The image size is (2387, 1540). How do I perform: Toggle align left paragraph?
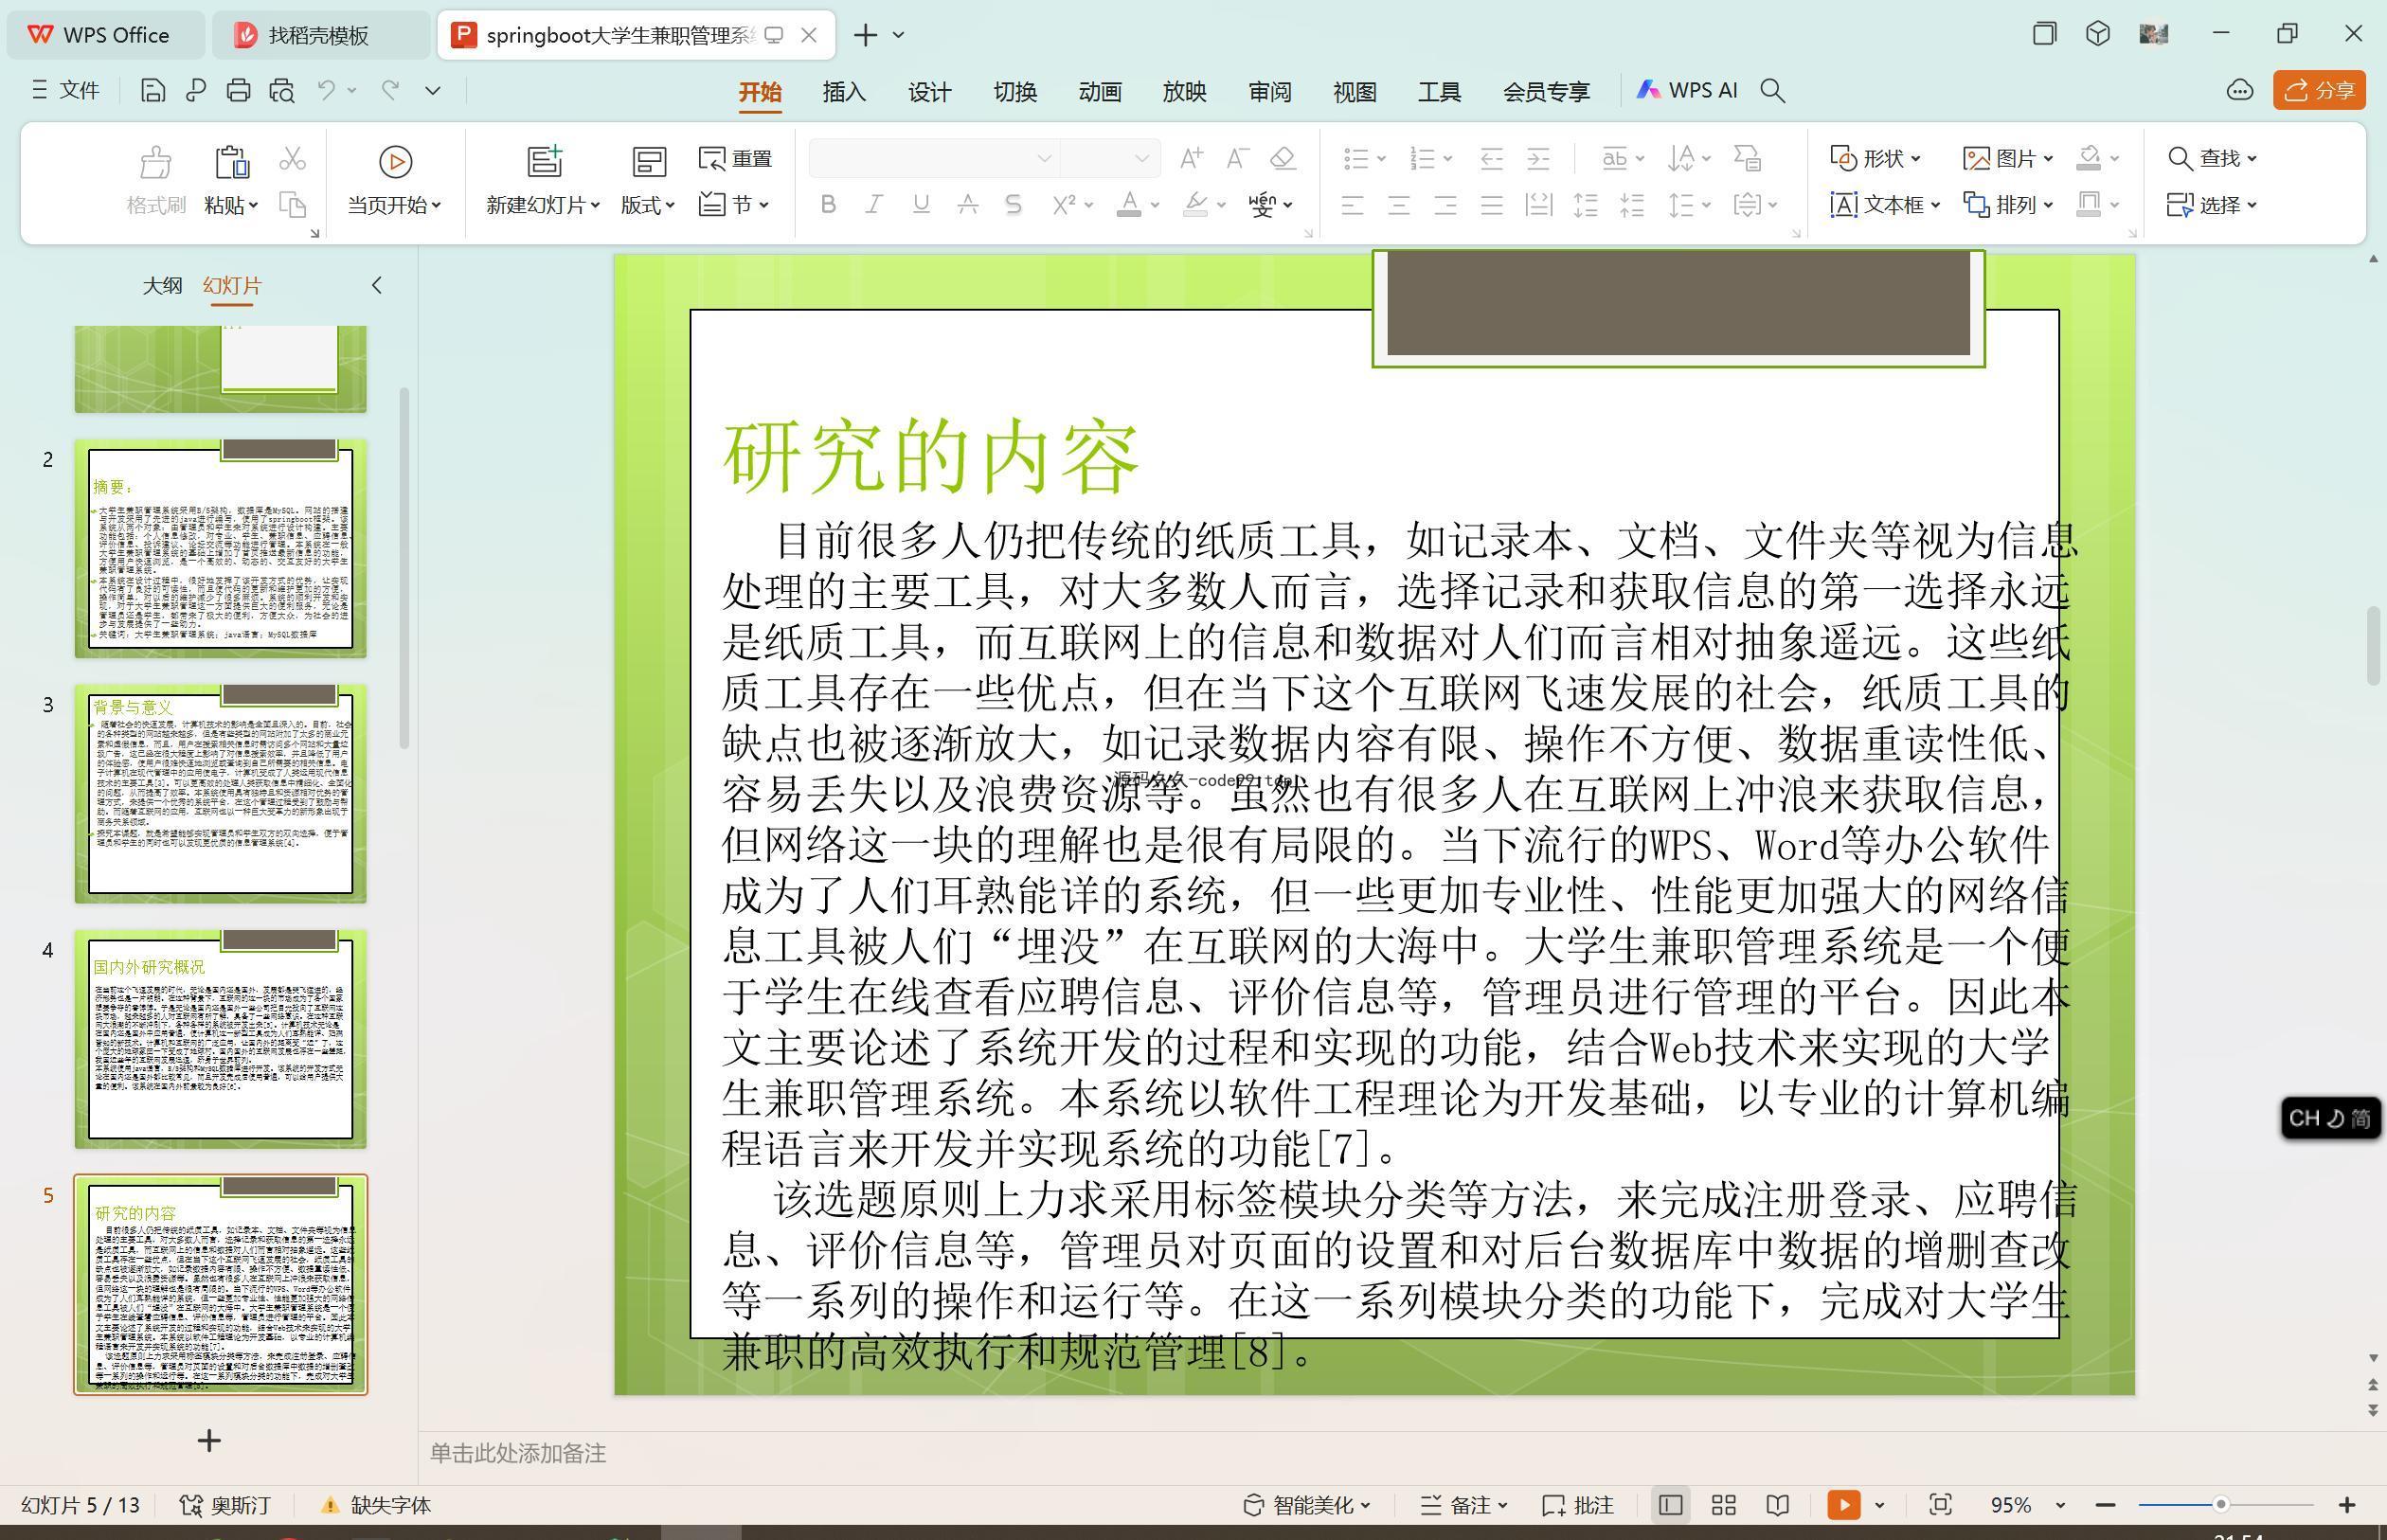(1352, 206)
